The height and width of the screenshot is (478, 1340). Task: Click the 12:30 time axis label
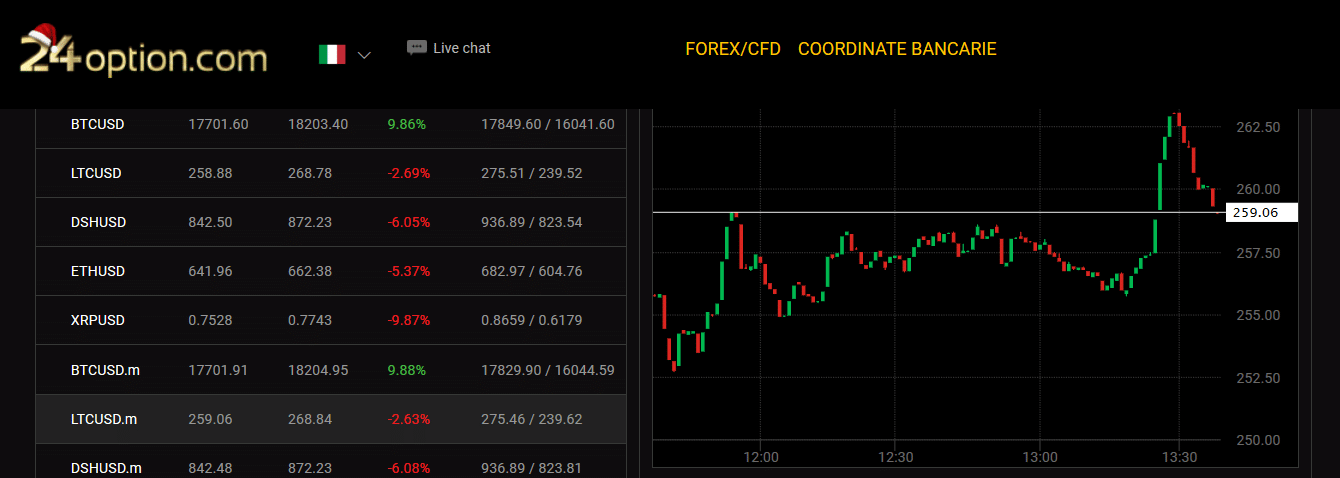(896, 457)
